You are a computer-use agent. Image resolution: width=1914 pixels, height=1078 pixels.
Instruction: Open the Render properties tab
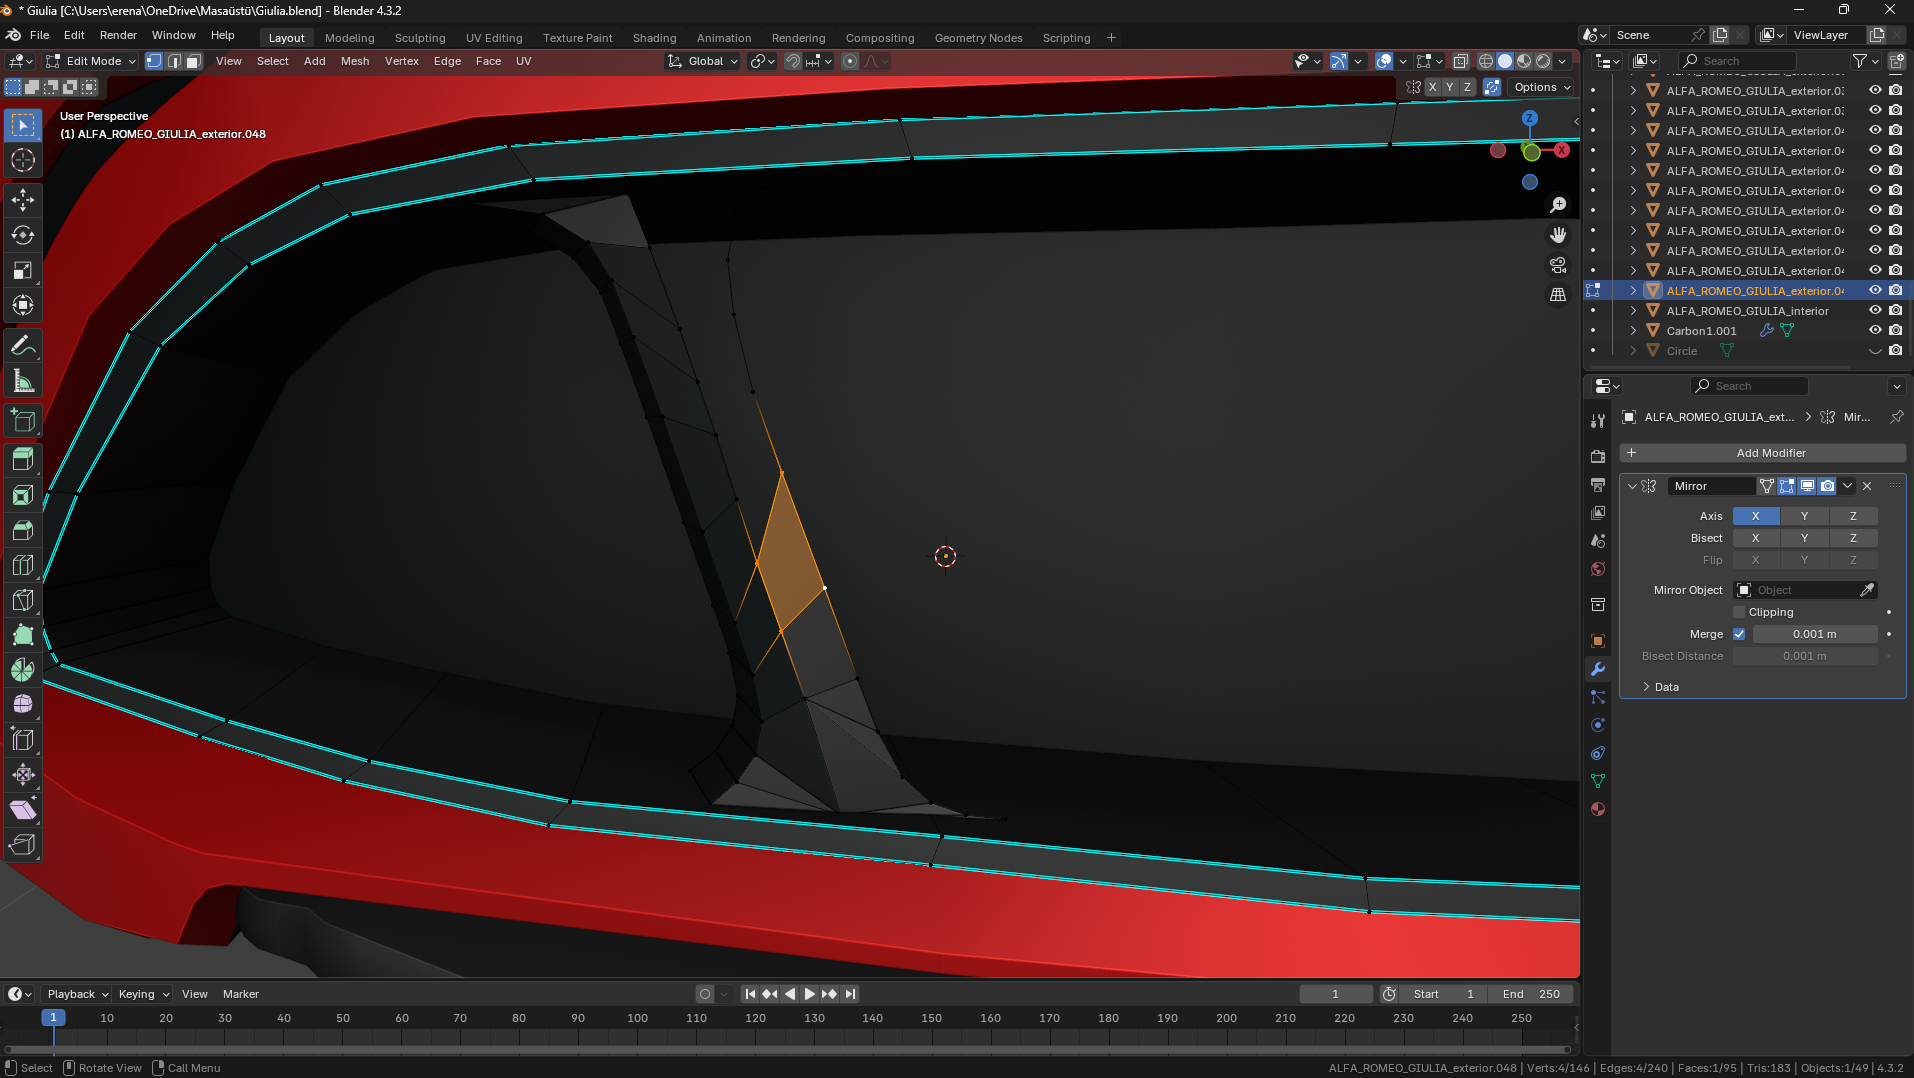pos(1598,457)
